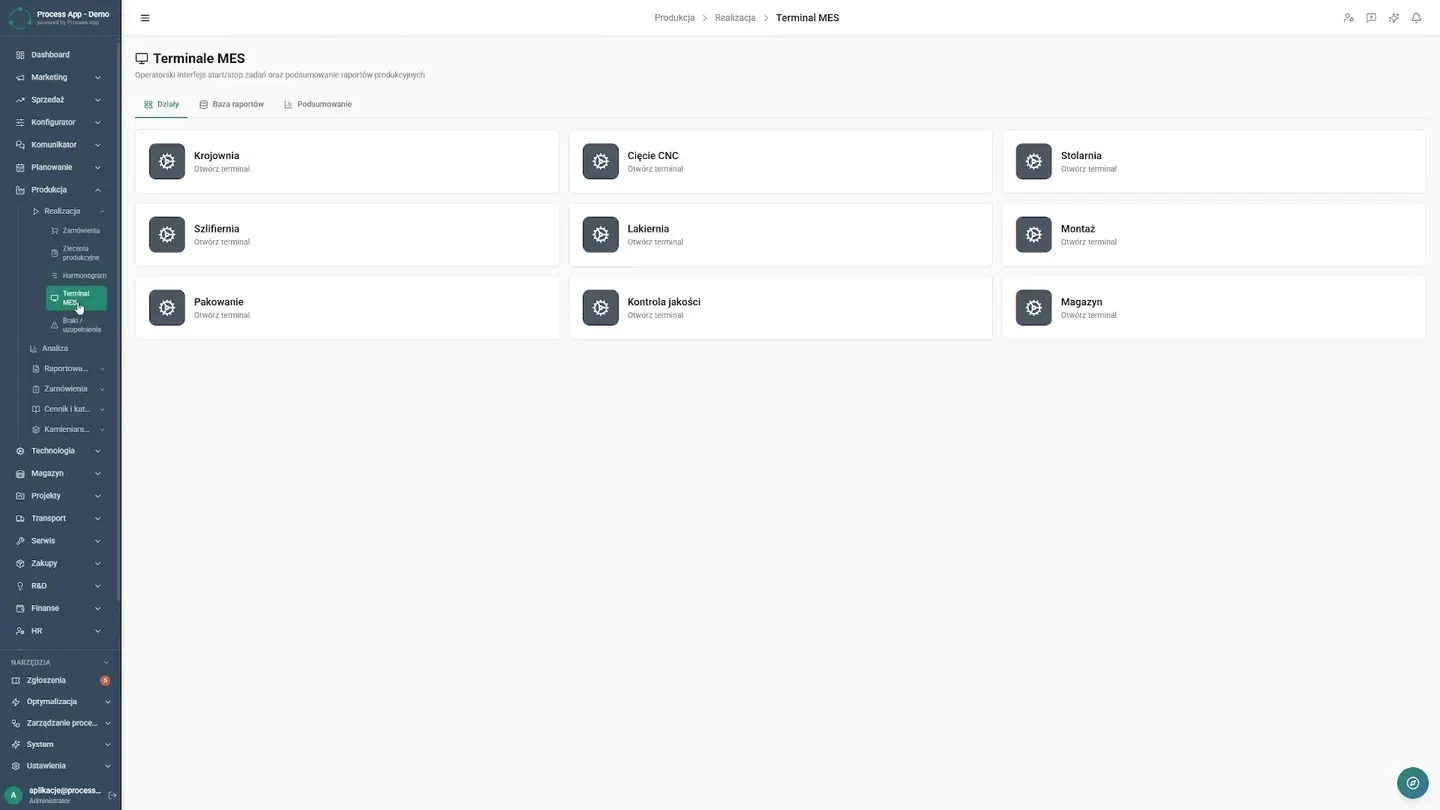Expand the Konfigurator menu chevron
This screenshot has height=810, width=1440.
[98, 122]
